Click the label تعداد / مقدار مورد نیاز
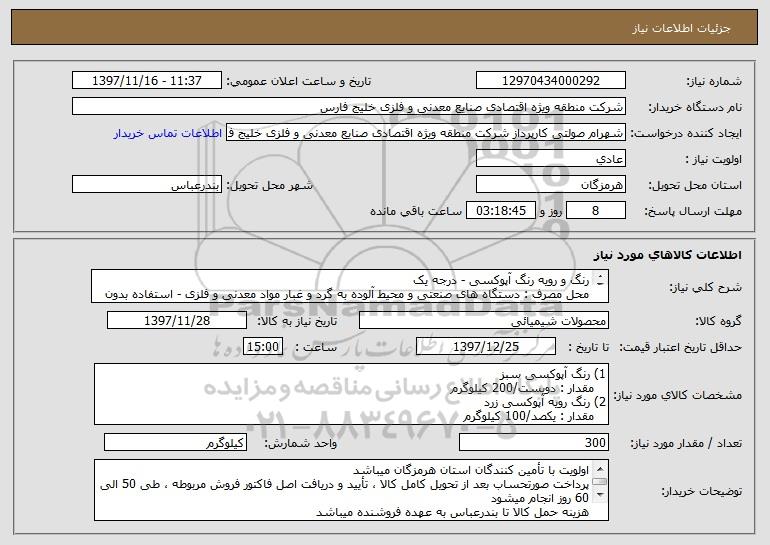This screenshot has width=770, height=545. [686, 443]
